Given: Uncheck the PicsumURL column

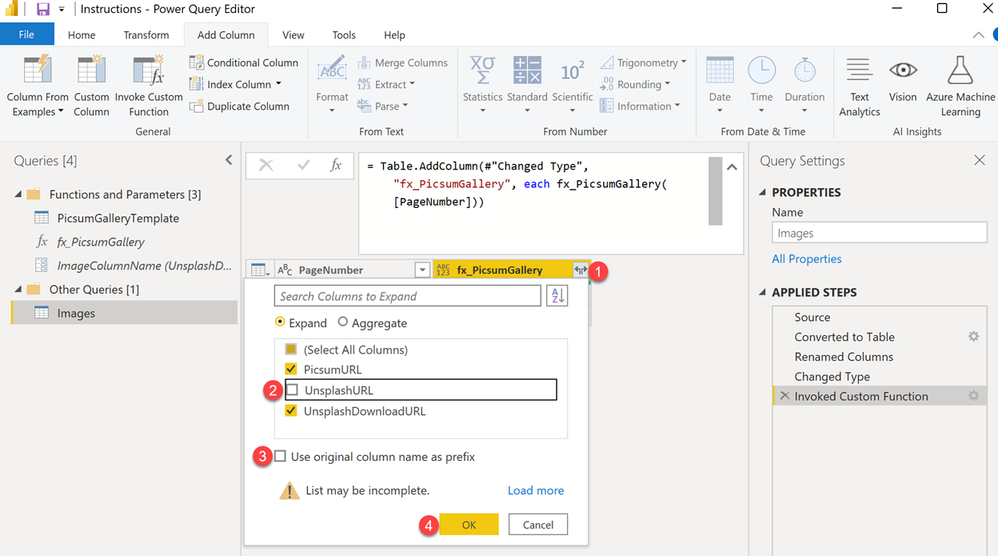Looking at the screenshot, I should tap(291, 369).
